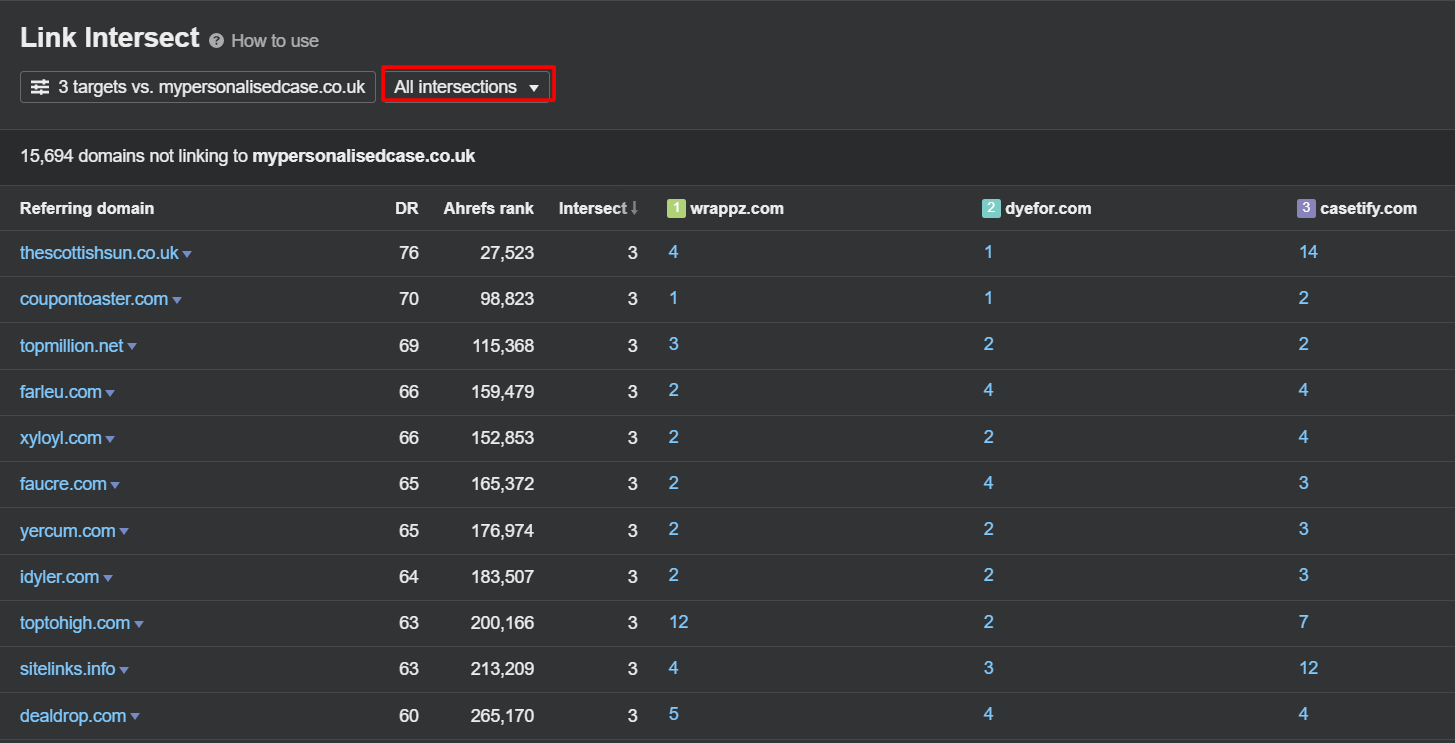
Task: Click Ahrefs rank value 27,523
Action: point(507,253)
